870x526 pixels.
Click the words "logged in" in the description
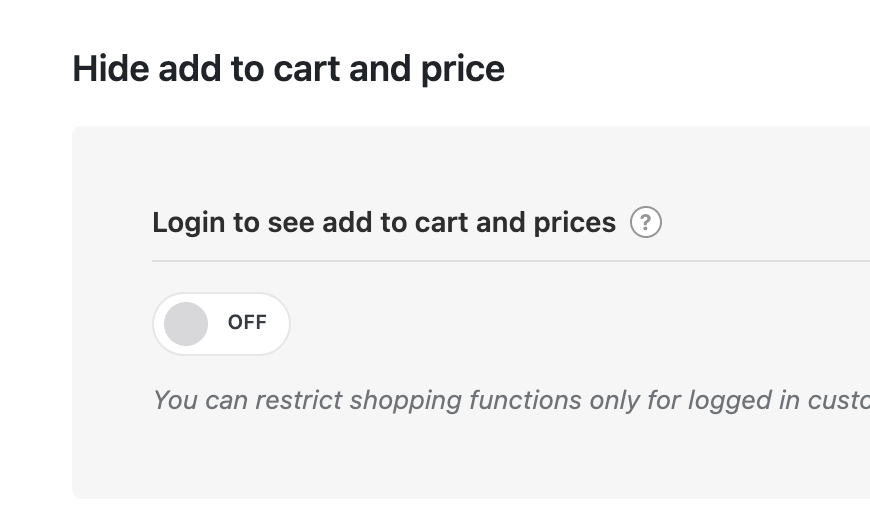(x=735, y=401)
